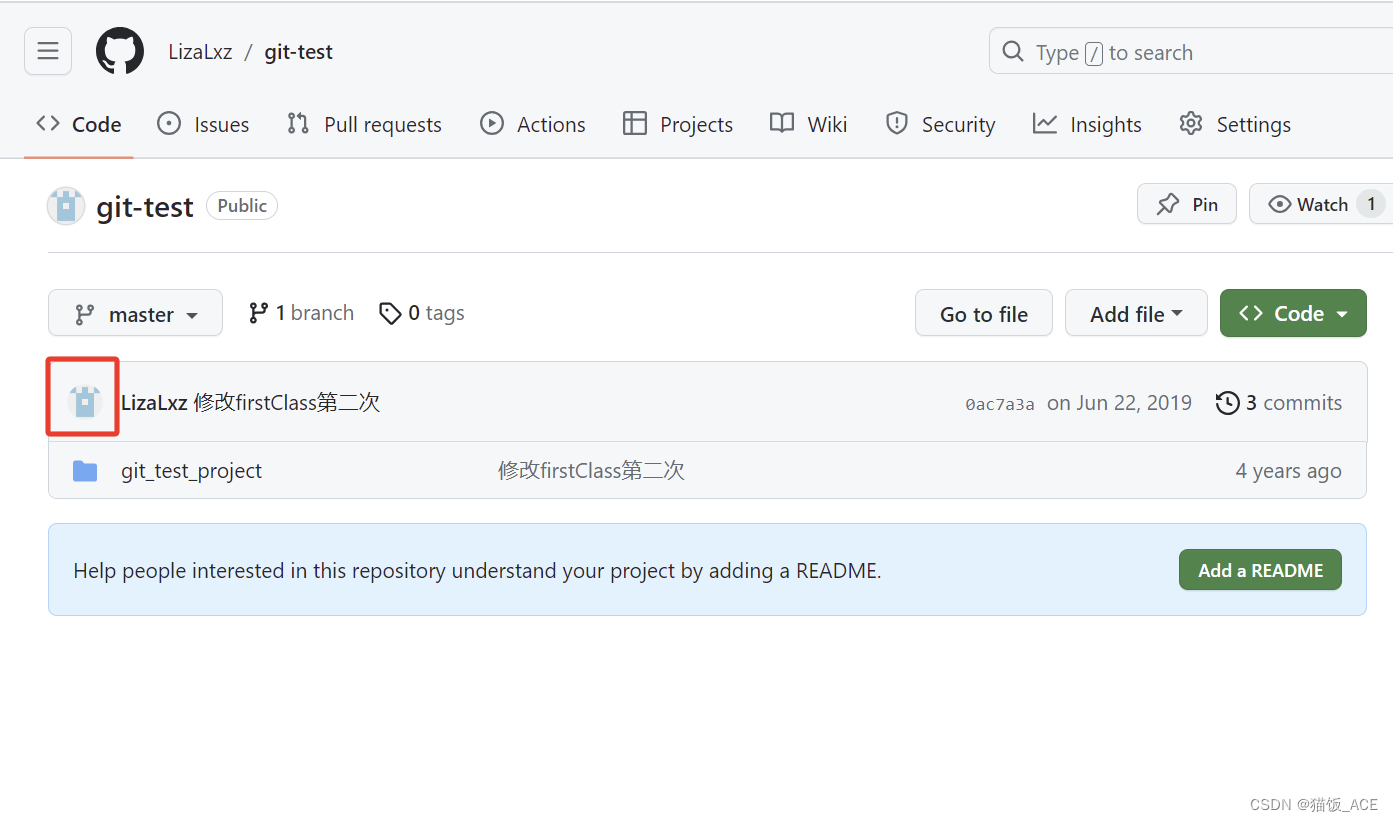Click the 'Add a README' button
Image resolution: width=1393 pixels, height=822 pixels.
(x=1260, y=570)
